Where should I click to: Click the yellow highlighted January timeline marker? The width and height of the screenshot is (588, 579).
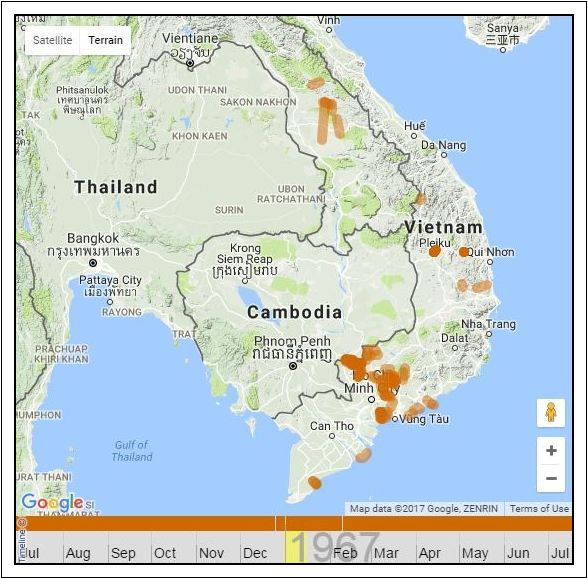[x=296, y=547]
